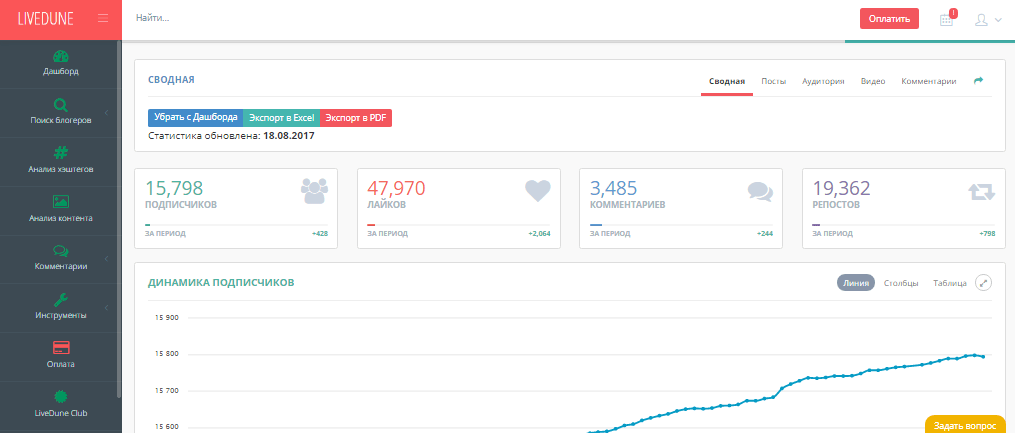Switch chart view to Таблица
Image resolution: width=1015 pixels, height=433 pixels.
949,283
